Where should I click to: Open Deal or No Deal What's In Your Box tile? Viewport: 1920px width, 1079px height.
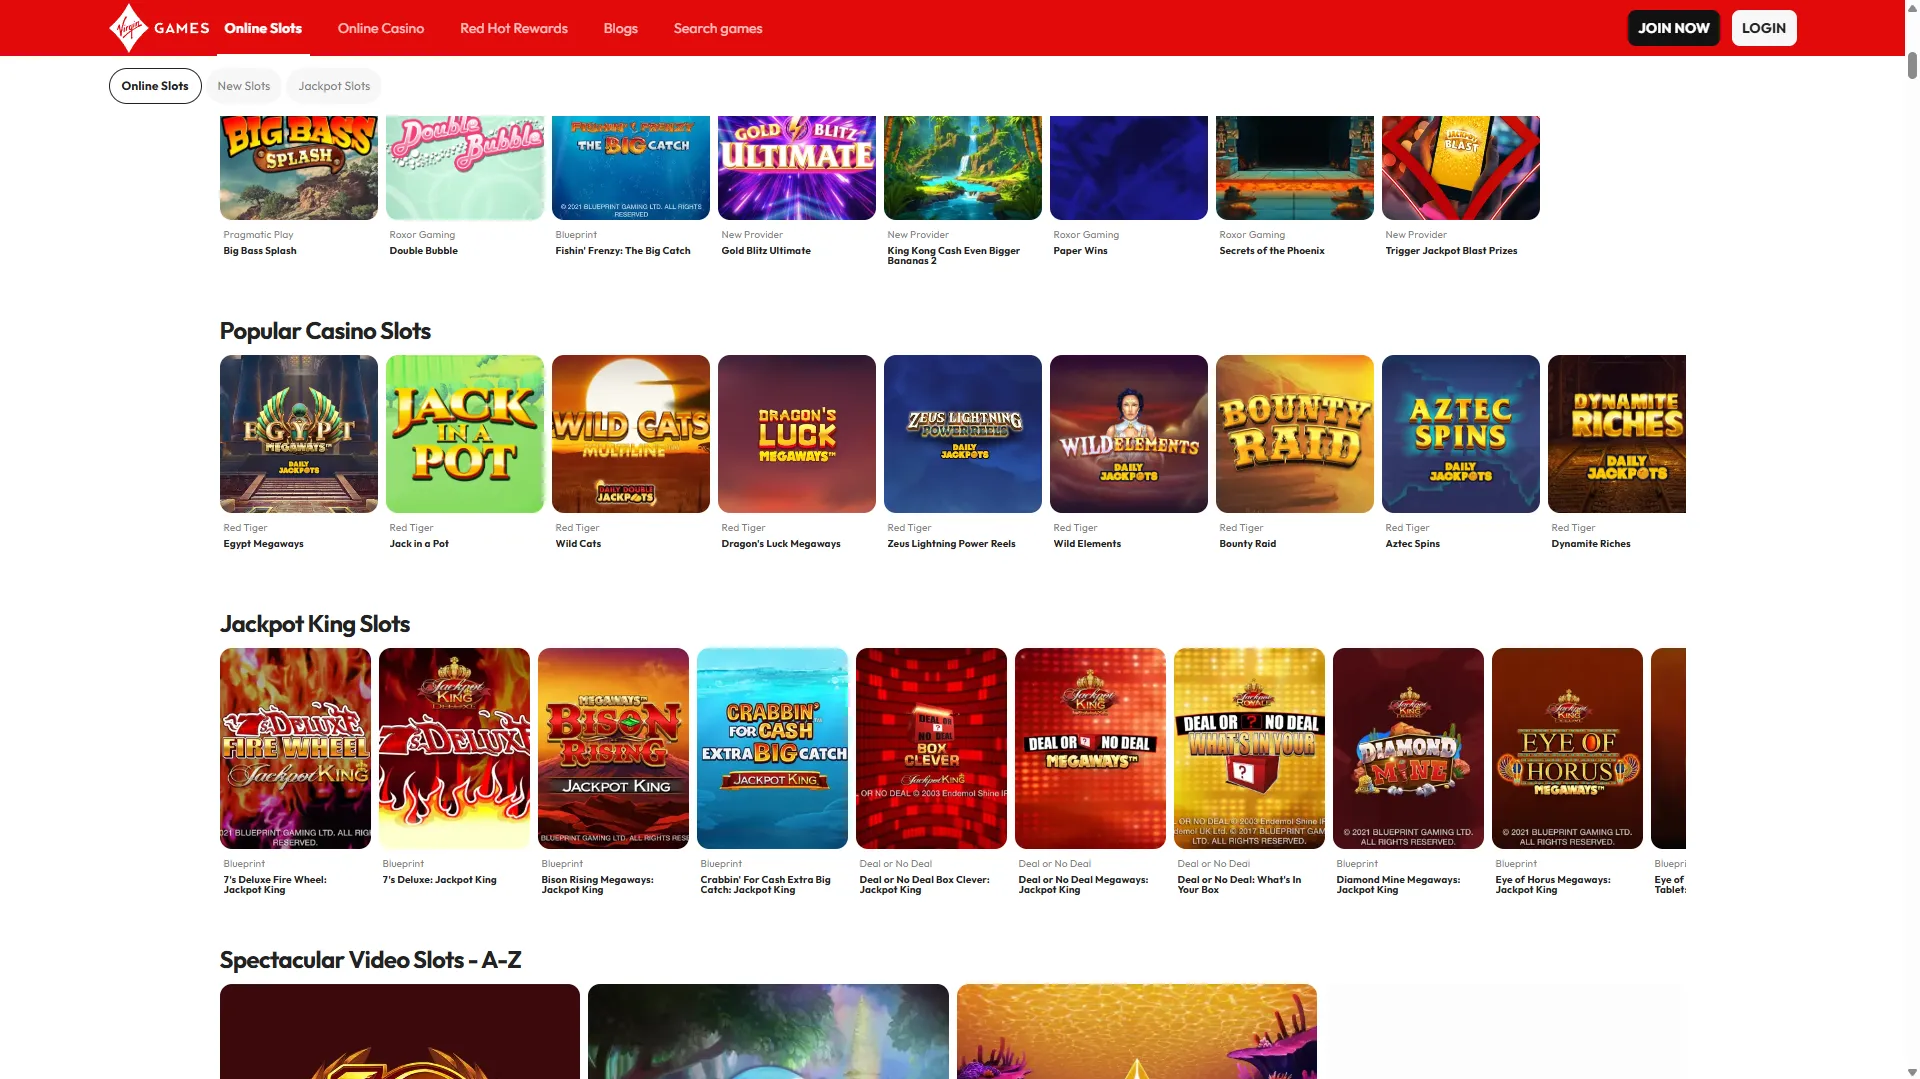tap(1249, 748)
